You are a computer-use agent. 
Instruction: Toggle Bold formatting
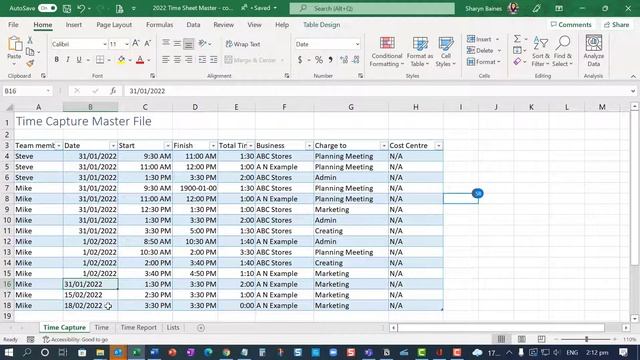(x=56, y=60)
